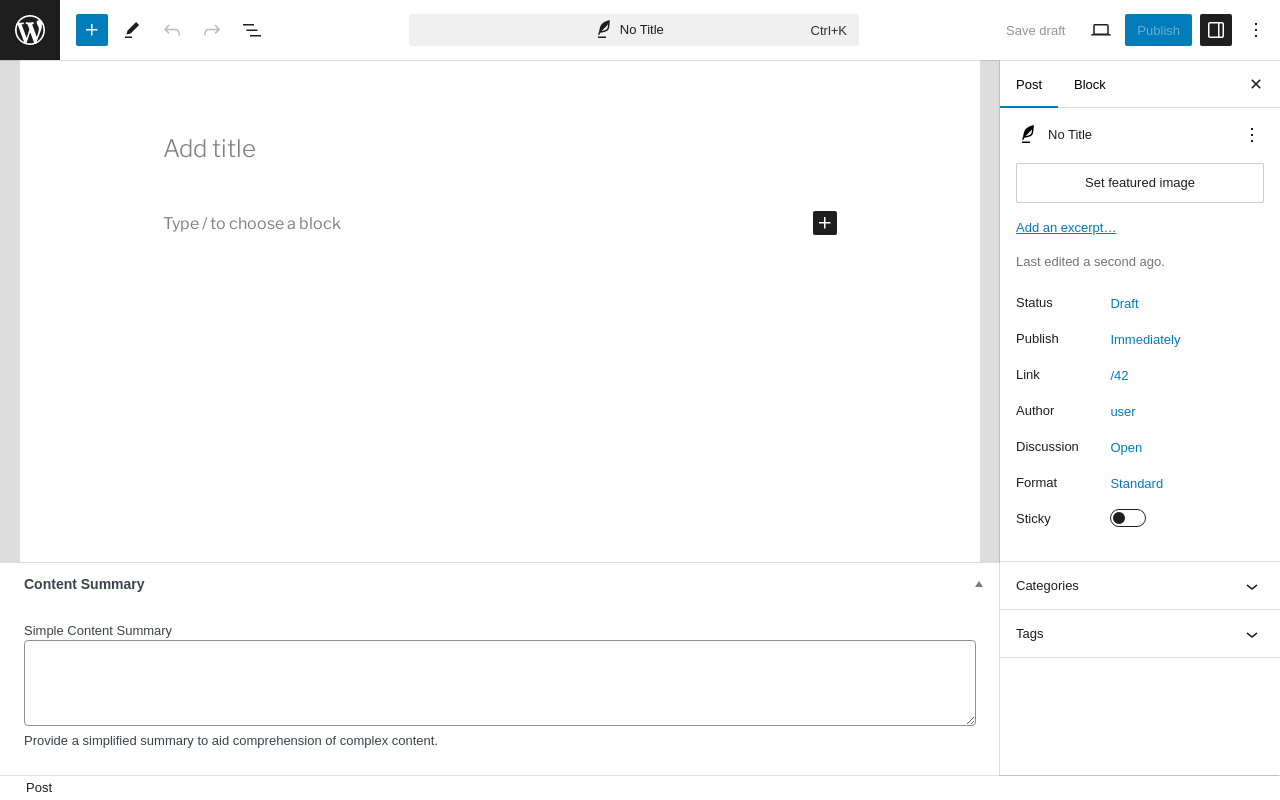The image size is (1280, 800).
Task: Toggle the Settings sidebar icon
Action: pyautogui.click(x=1216, y=30)
